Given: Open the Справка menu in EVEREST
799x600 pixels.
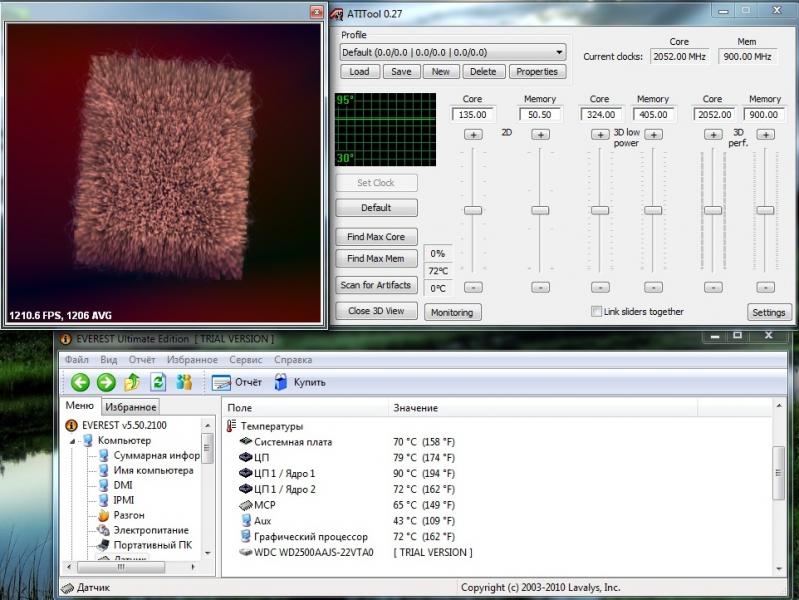Looking at the screenshot, I should tap(293, 359).
